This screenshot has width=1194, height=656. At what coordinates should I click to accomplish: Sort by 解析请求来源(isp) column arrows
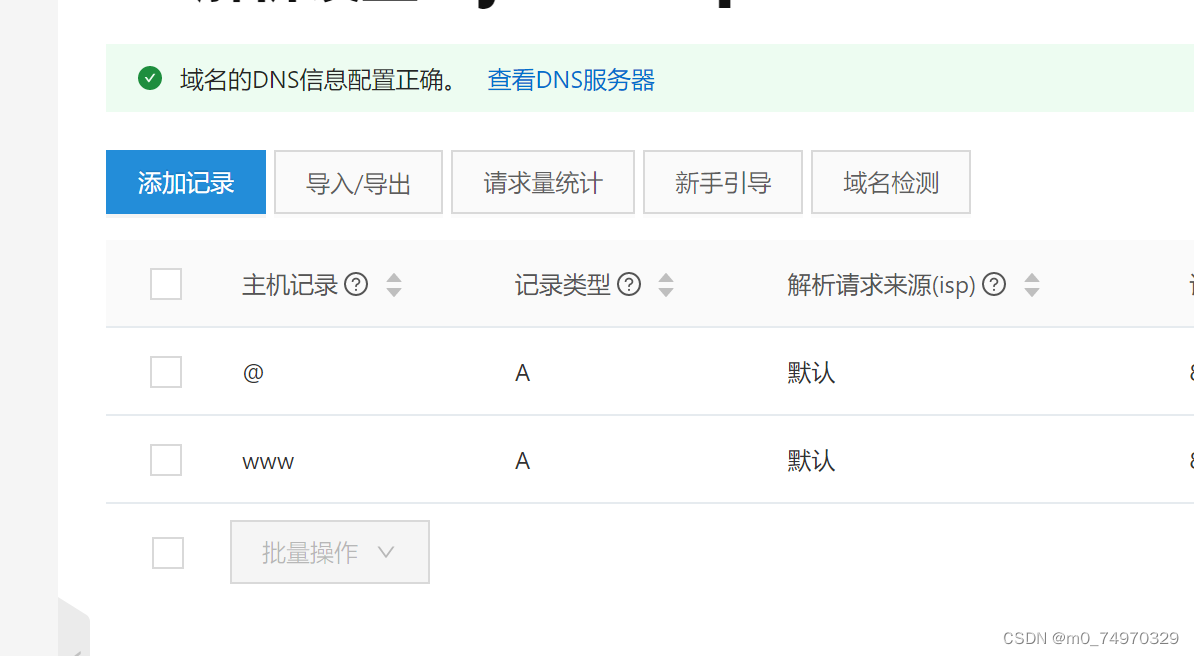1032,285
